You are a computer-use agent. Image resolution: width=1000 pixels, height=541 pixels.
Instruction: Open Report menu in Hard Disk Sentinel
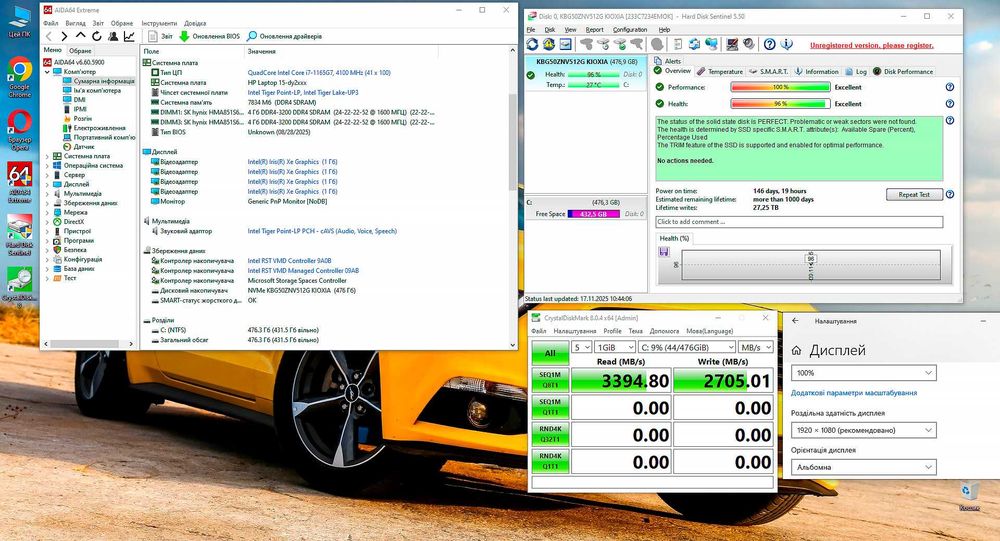pyautogui.click(x=594, y=29)
